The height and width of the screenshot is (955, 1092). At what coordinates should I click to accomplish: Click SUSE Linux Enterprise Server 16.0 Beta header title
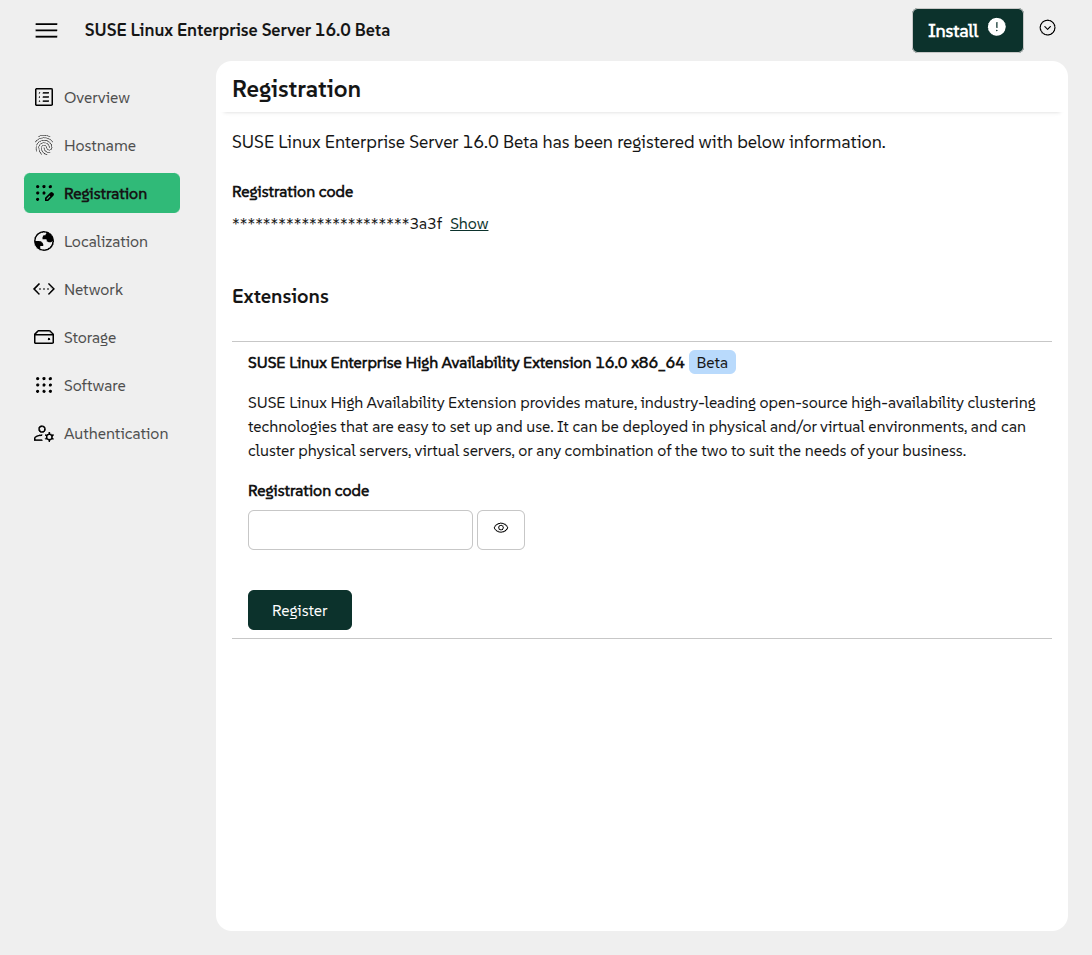(237, 30)
